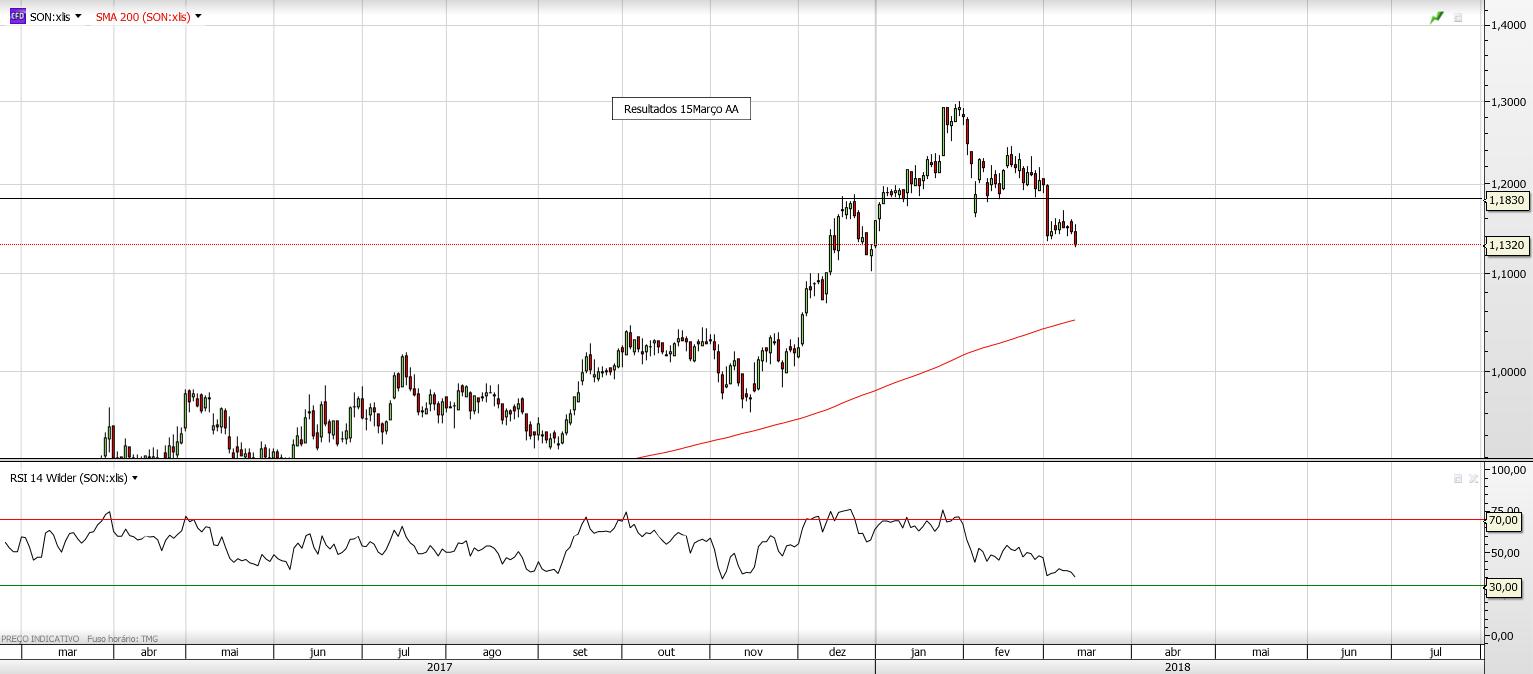
Task: Click the 'PREÇO INDICATIVO' footer text
Action: (x=40, y=638)
